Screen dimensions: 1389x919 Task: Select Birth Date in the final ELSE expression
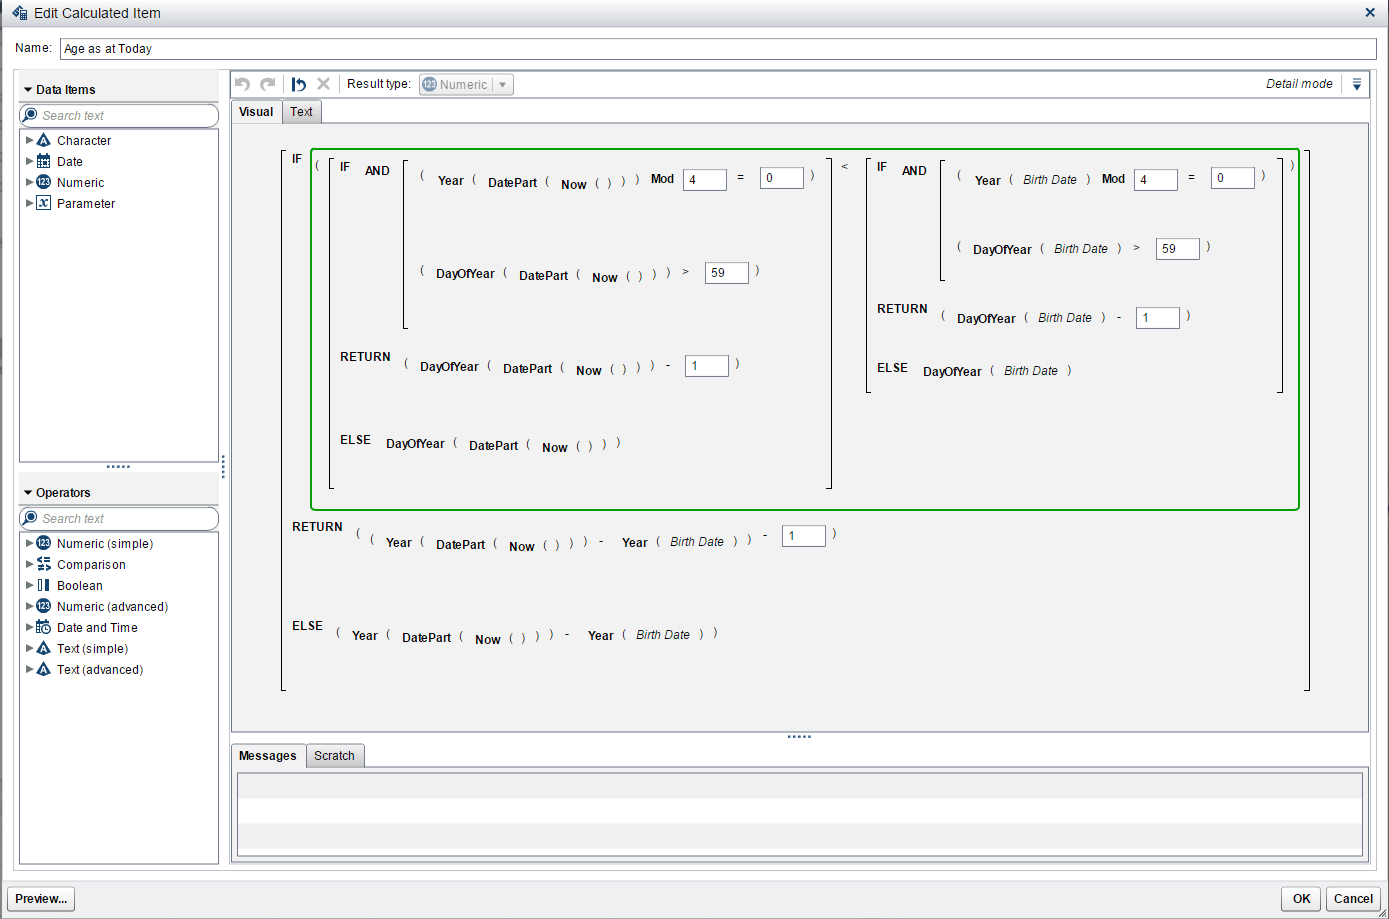662,635
